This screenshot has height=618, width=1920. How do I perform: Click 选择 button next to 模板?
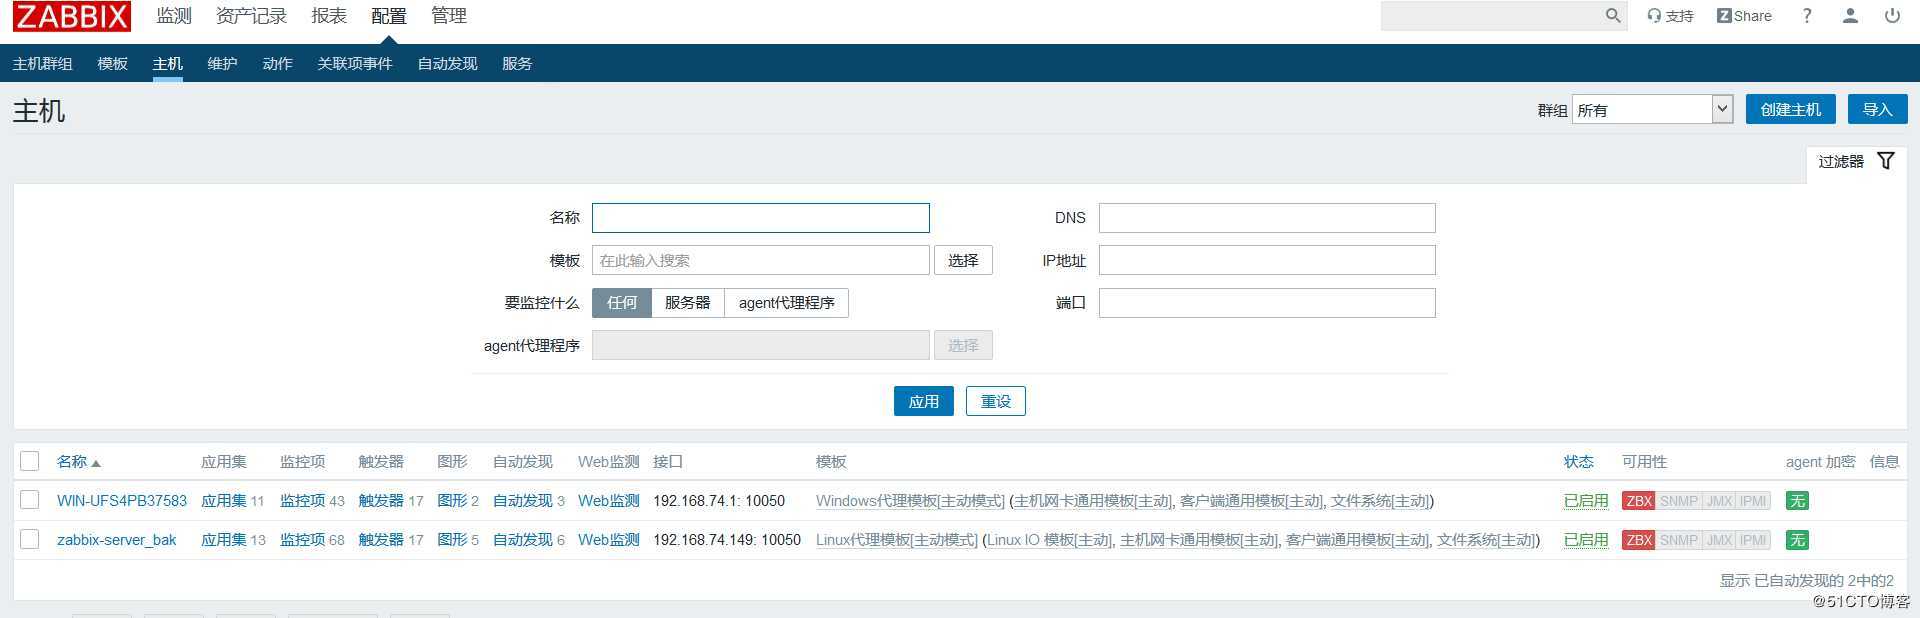point(963,260)
